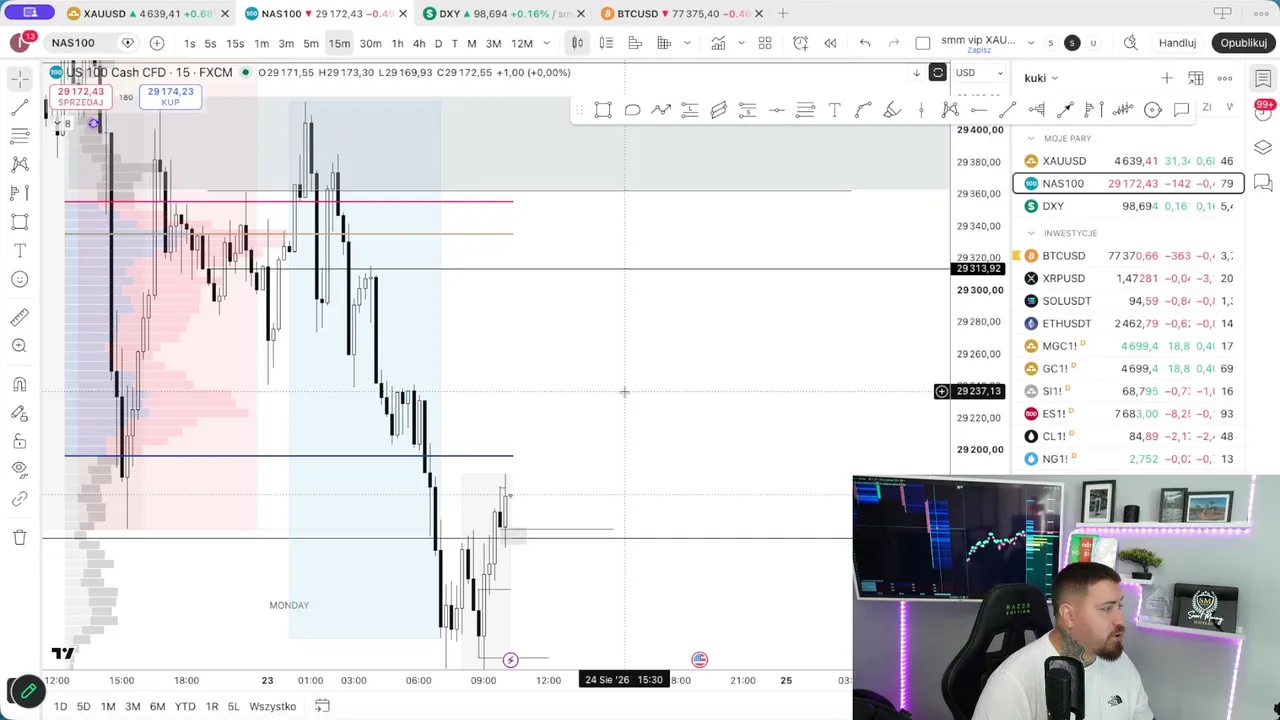Viewport: 1280px width, 720px height.
Task: Open the chart layout selector square
Action: tap(923, 43)
